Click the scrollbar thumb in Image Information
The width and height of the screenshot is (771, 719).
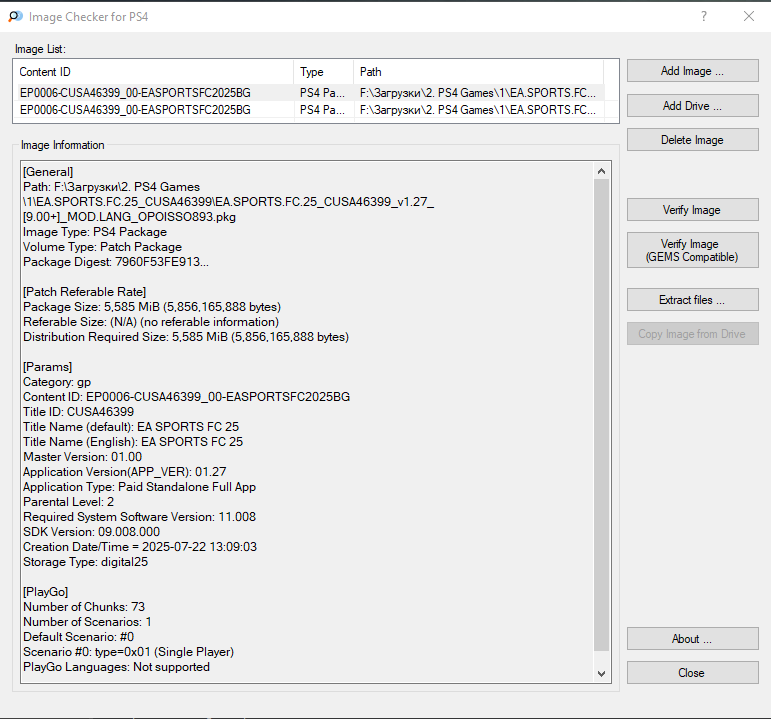[601, 415]
